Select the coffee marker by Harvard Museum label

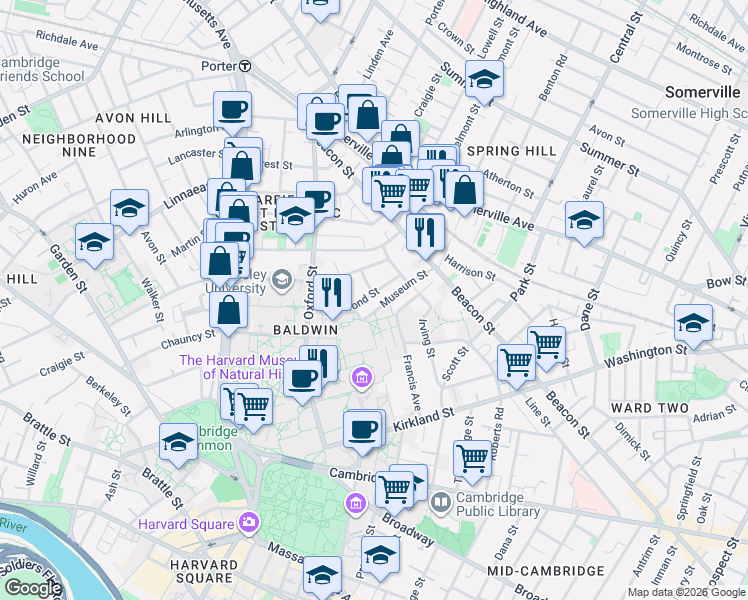click(x=302, y=379)
